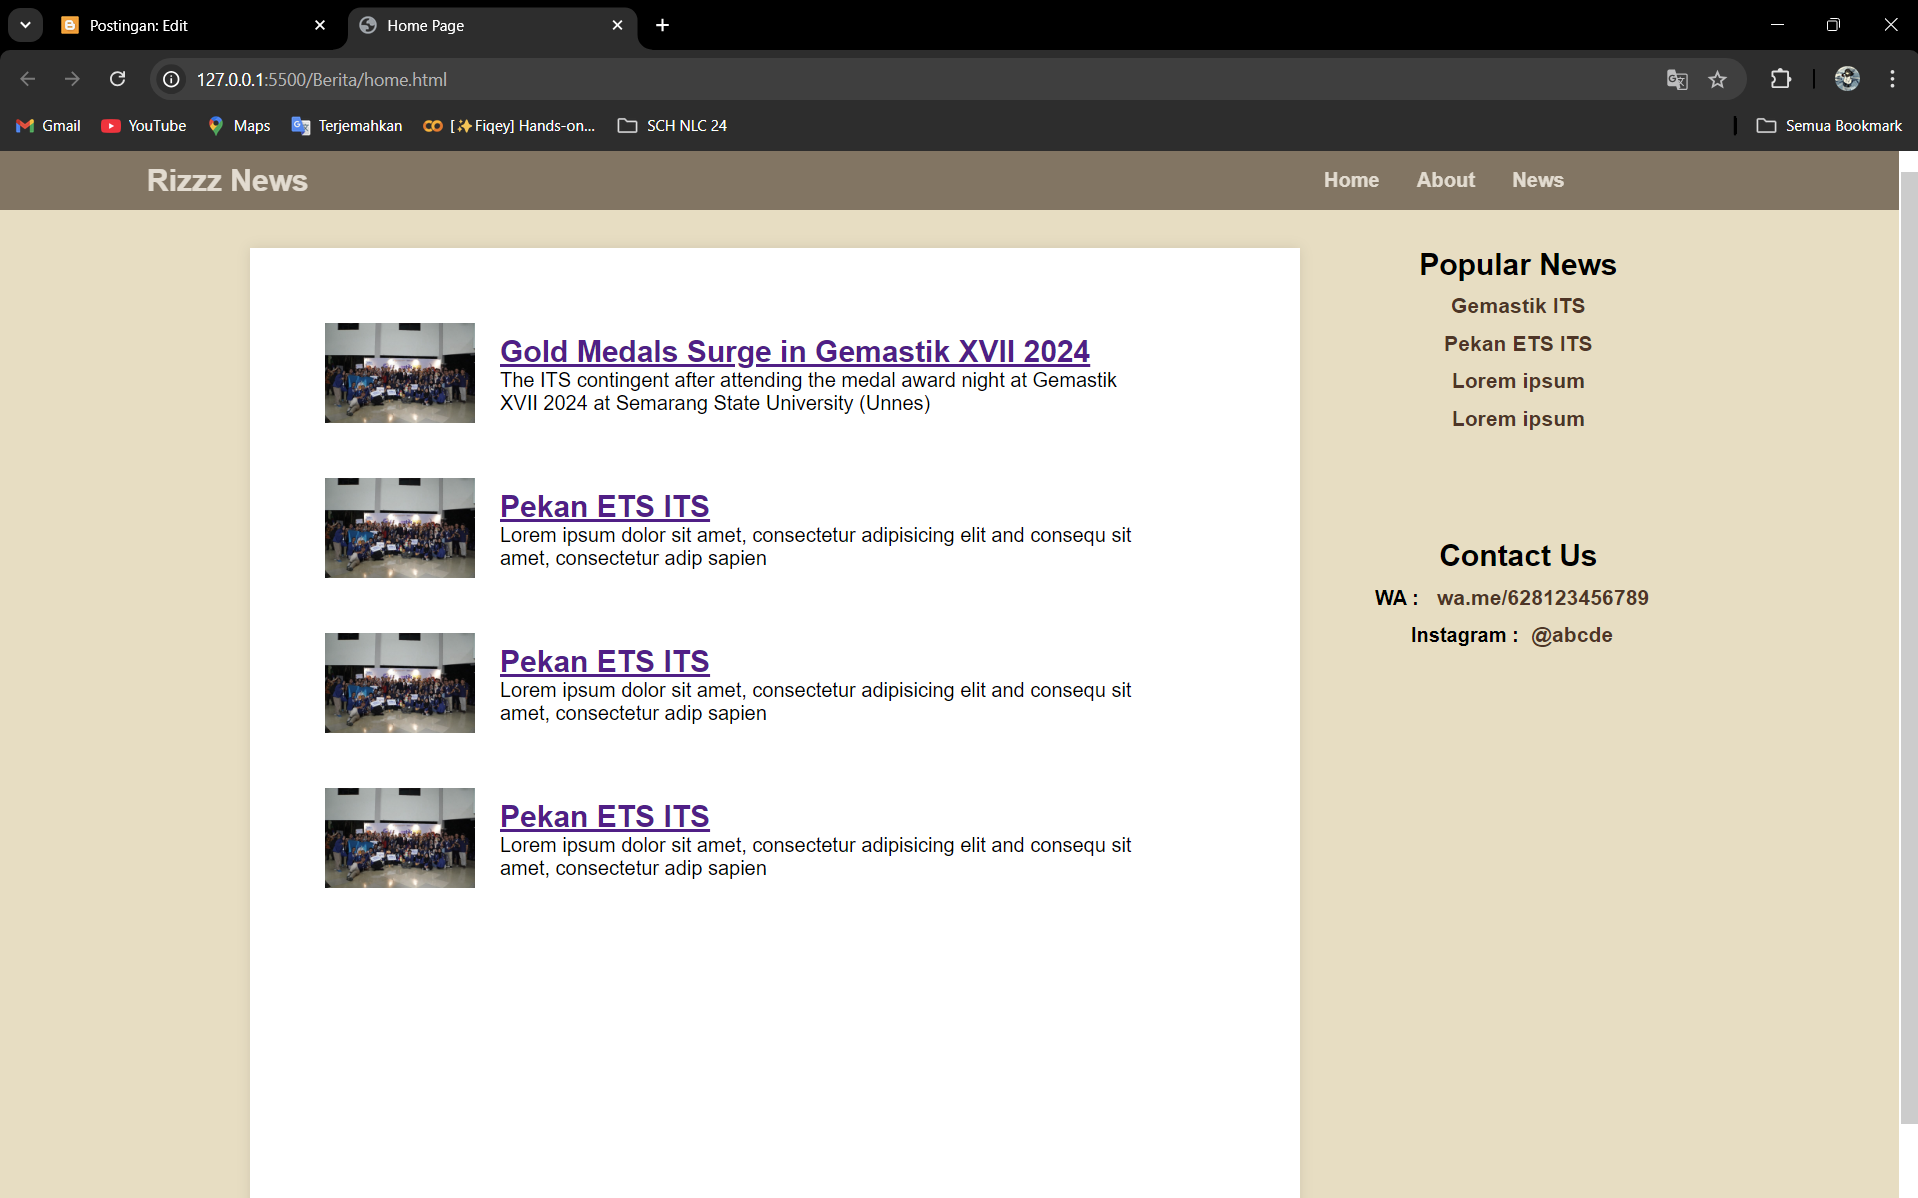Close the Home Page tab
Image resolution: width=1918 pixels, height=1198 pixels.
click(x=617, y=25)
